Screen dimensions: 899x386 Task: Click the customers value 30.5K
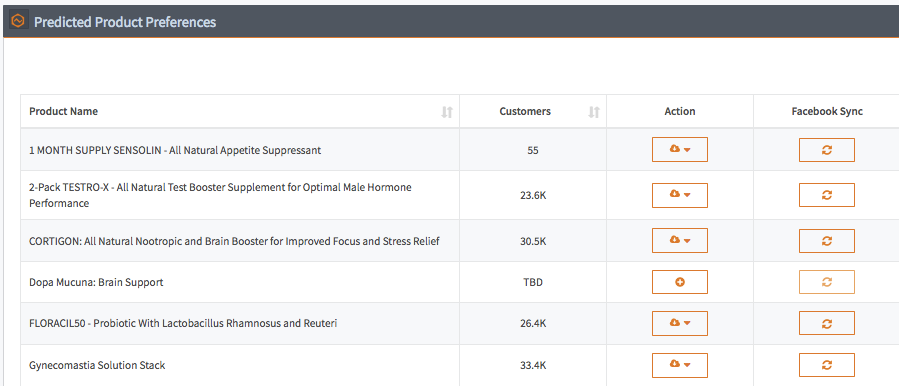(533, 241)
